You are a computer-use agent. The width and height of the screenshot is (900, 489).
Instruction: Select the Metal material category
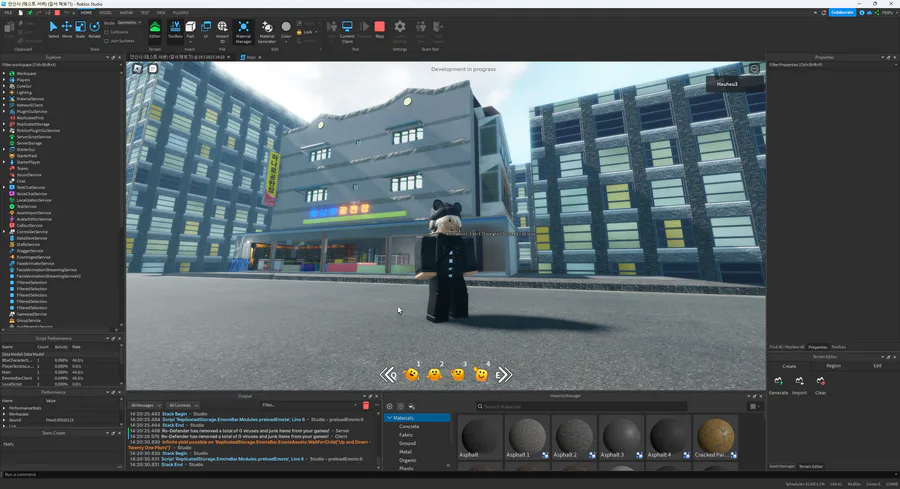[x=406, y=452]
